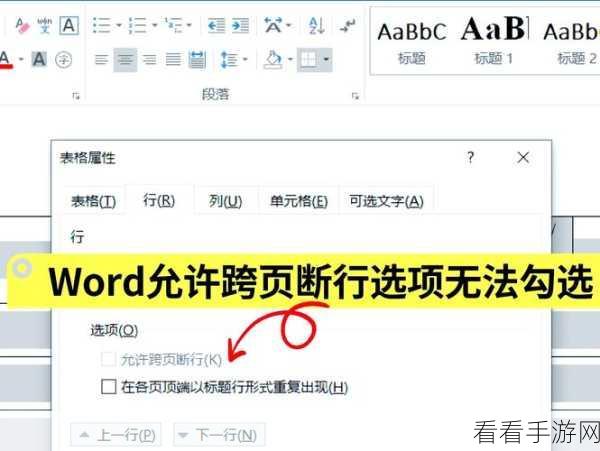
Task: Click the Line Spacing icon
Action: 230,59
